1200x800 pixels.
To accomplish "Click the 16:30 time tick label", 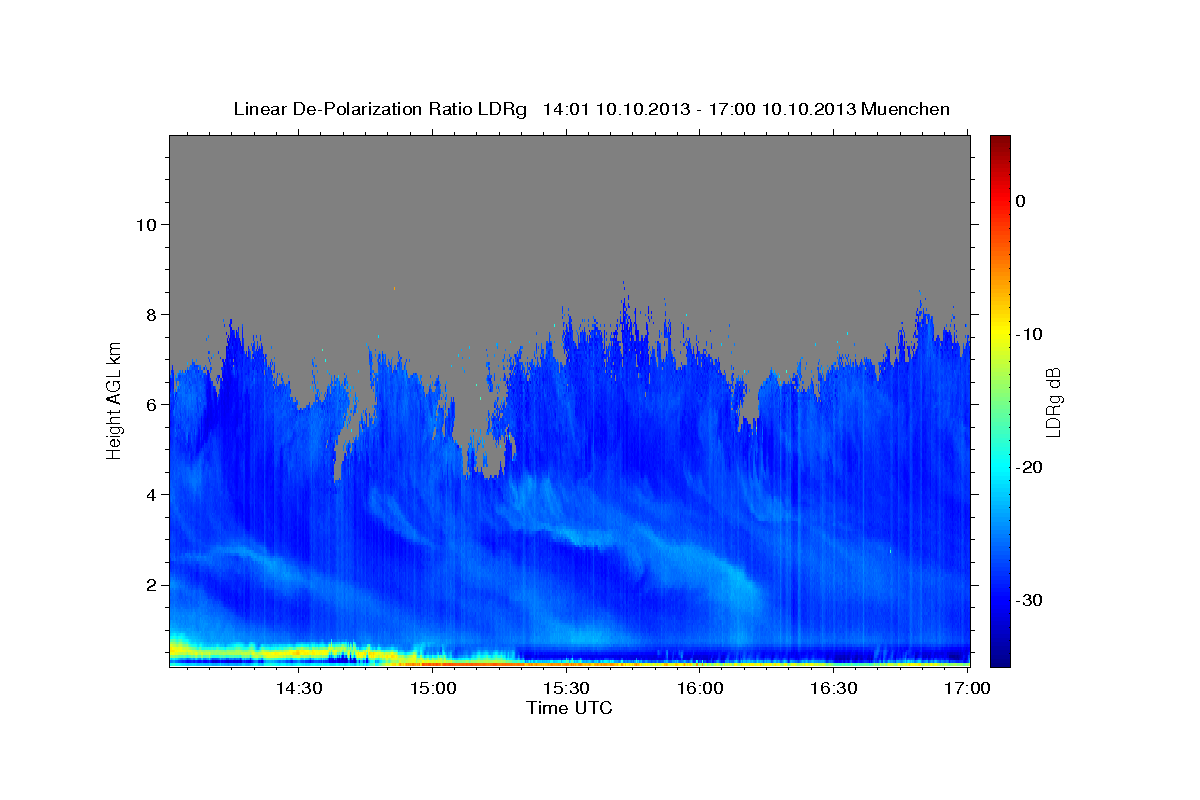I will [x=834, y=688].
